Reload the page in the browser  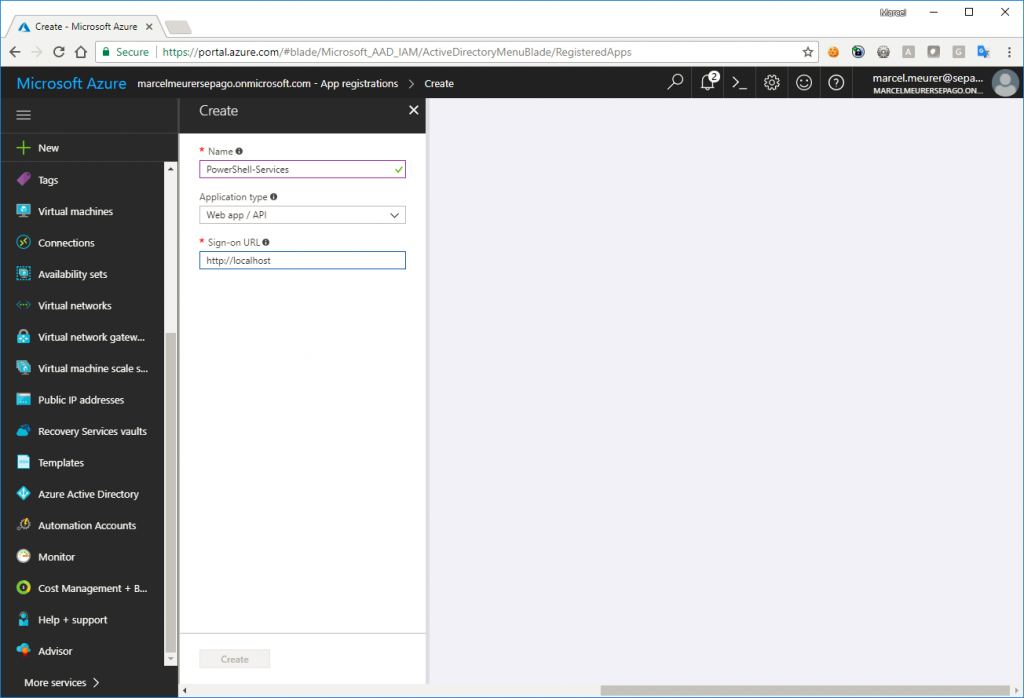pos(59,52)
